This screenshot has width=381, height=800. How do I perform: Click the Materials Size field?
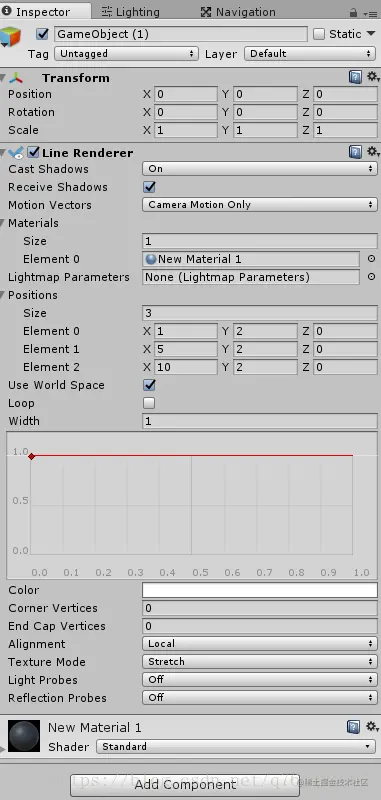[260, 241]
